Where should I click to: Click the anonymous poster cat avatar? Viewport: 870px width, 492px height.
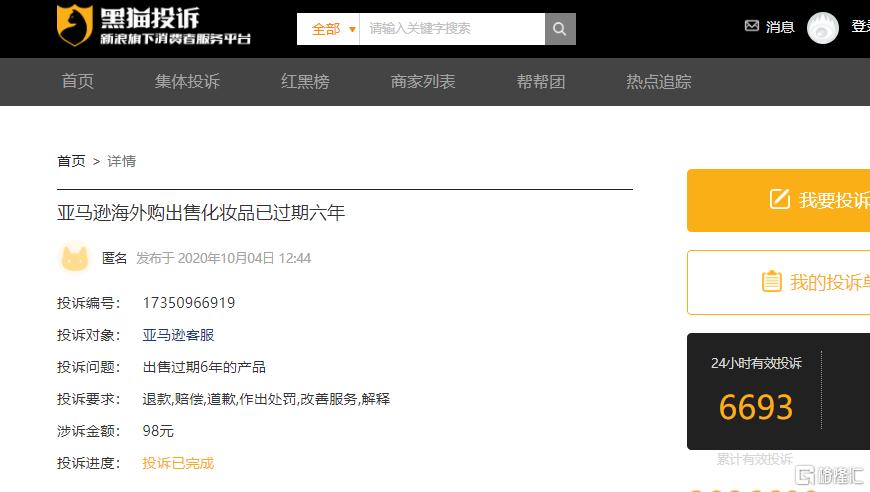tap(75, 258)
